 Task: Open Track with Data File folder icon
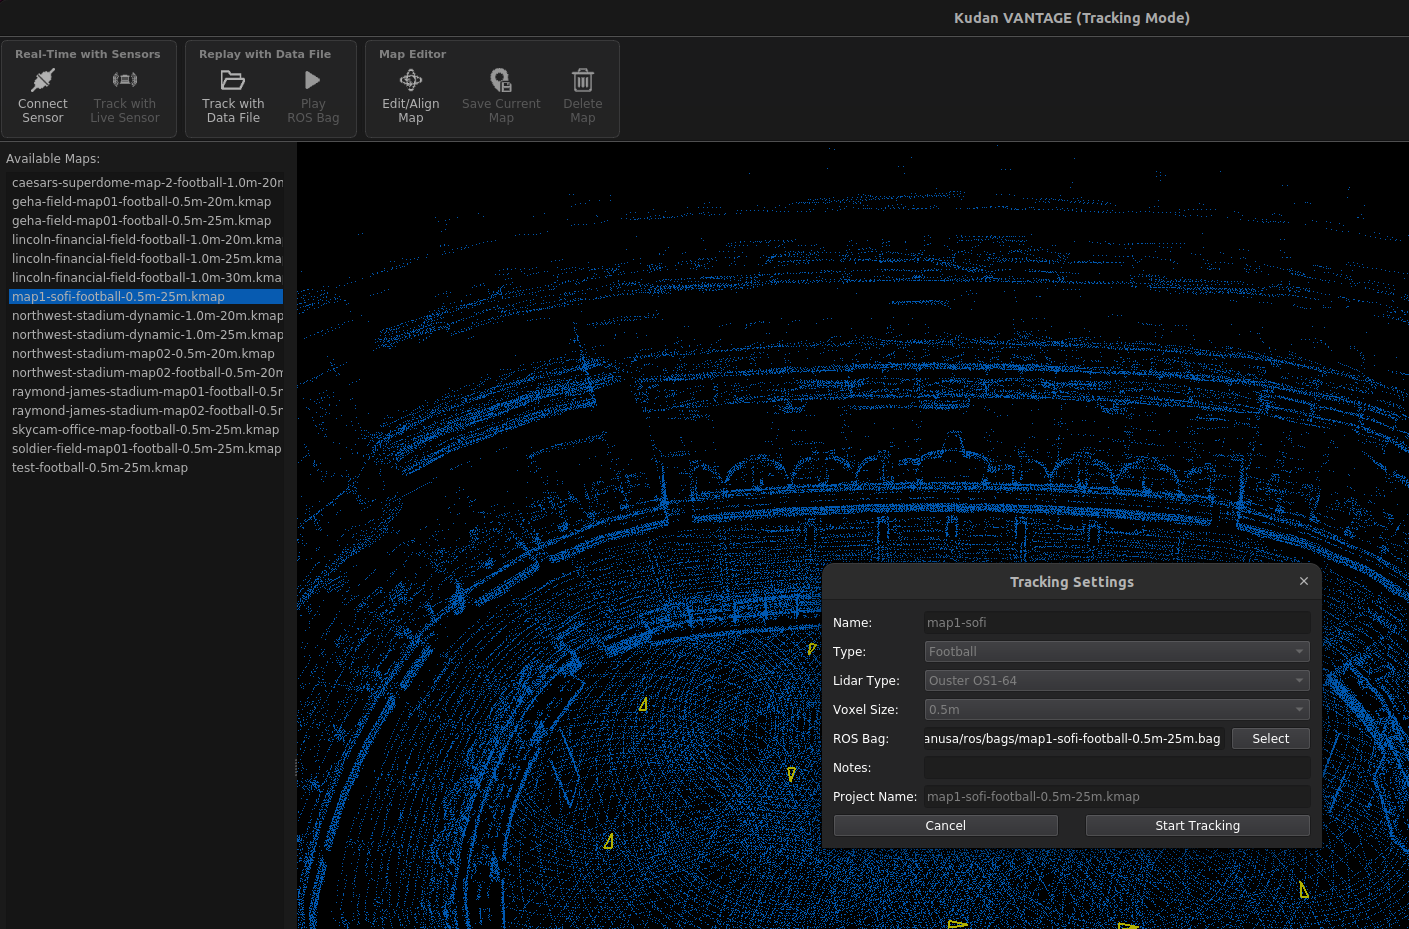pyautogui.click(x=233, y=81)
